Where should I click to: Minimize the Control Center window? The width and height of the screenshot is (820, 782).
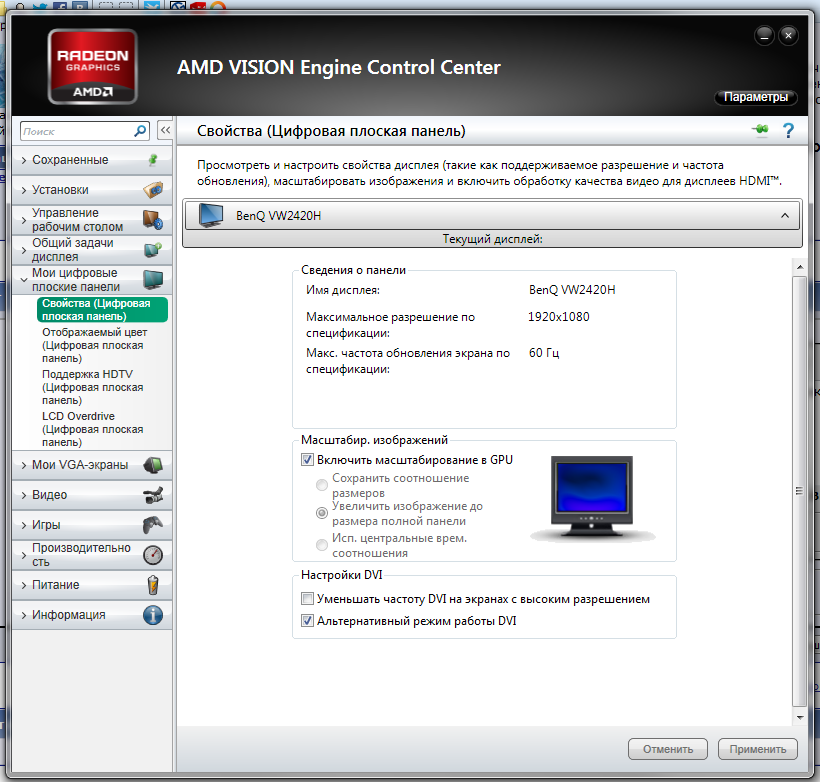point(764,36)
